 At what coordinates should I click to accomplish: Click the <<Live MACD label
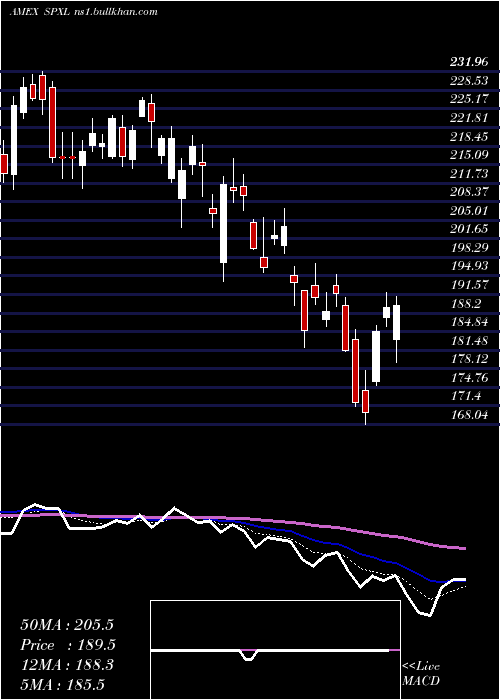click(x=421, y=673)
